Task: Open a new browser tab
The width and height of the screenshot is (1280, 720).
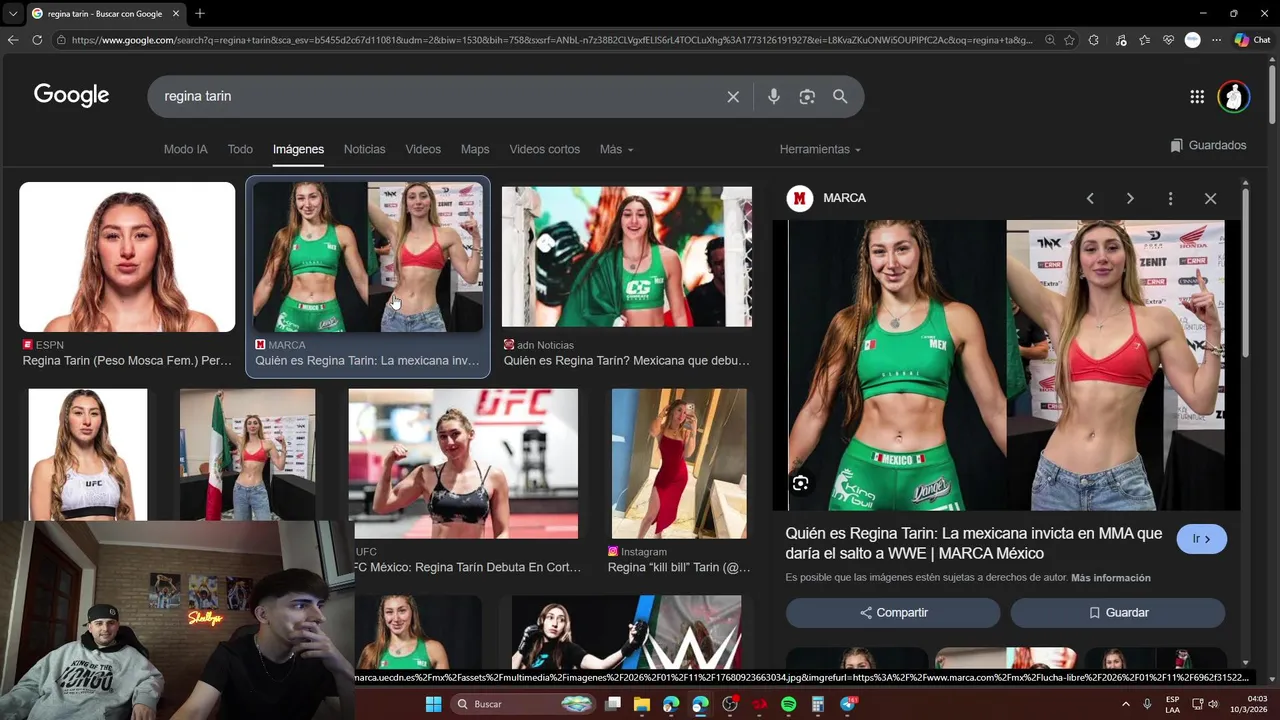Action: click(x=200, y=13)
